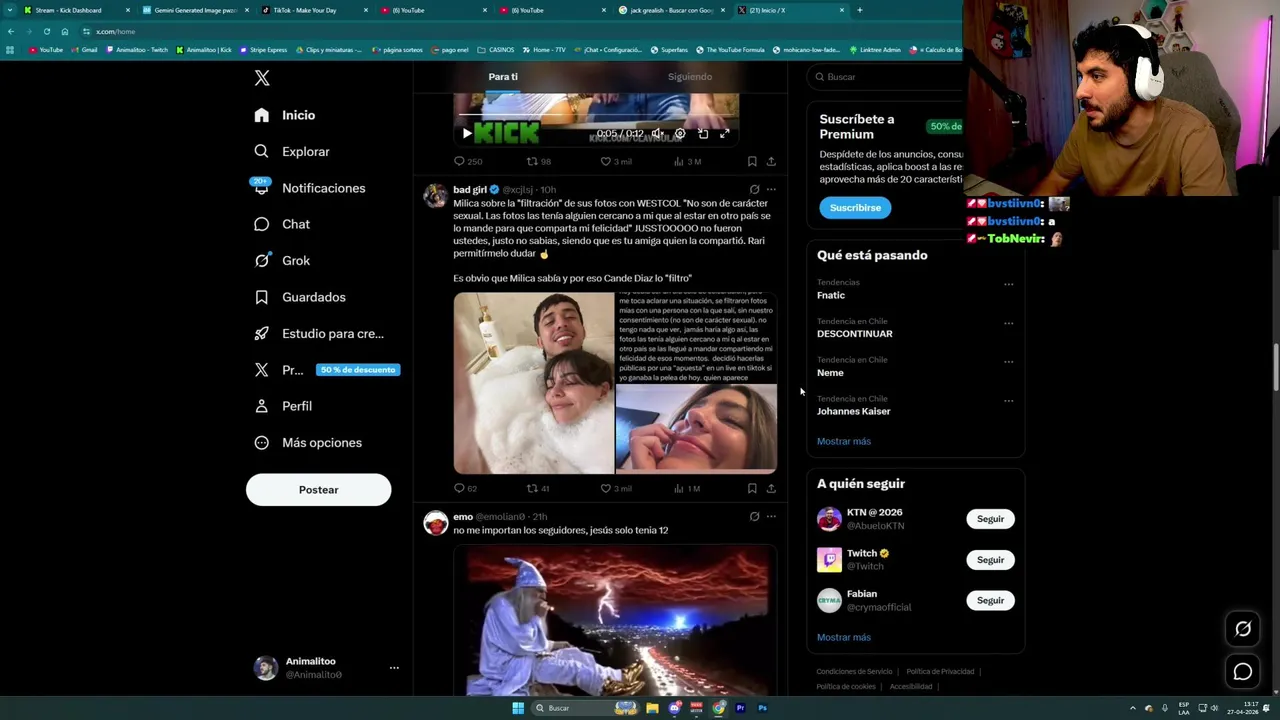Switch to the Siguiendo tab
Viewport: 1280px width, 720px height.
(x=690, y=77)
